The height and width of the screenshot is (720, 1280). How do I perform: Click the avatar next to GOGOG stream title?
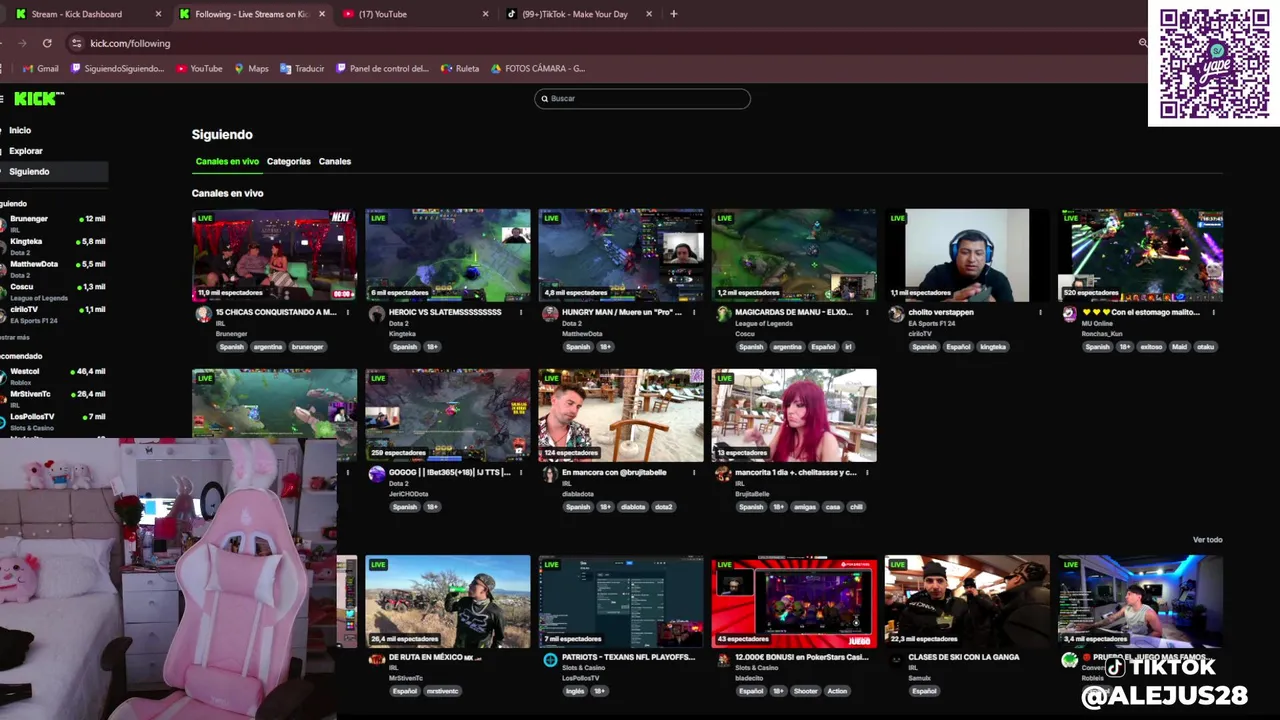(376, 474)
